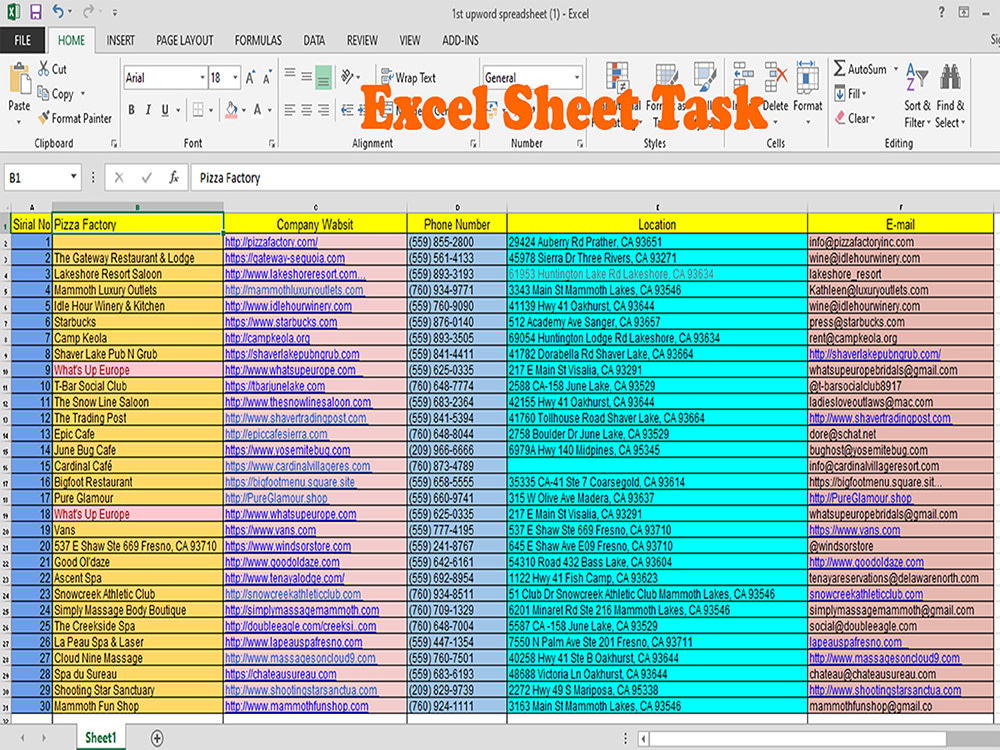
Task: Switch to the FORMULAS tab
Action: (258, 40)
